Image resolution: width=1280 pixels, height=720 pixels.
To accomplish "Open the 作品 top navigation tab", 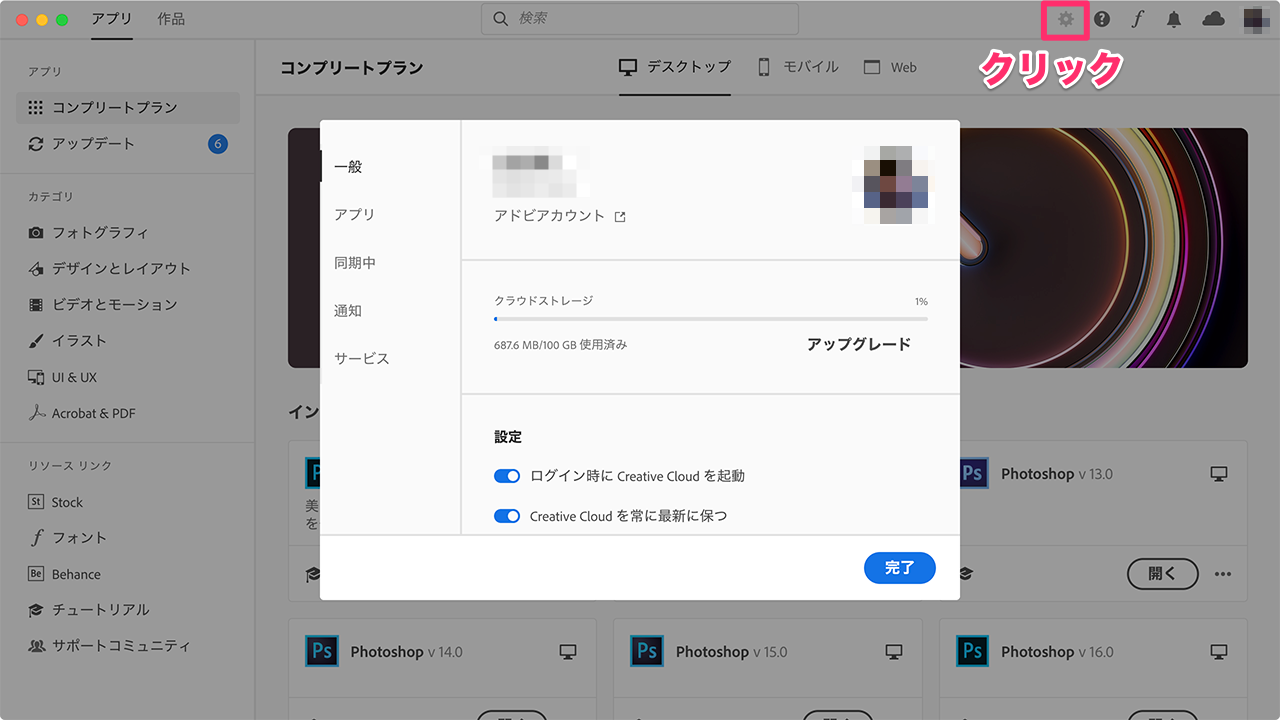I will click(171, 19).
